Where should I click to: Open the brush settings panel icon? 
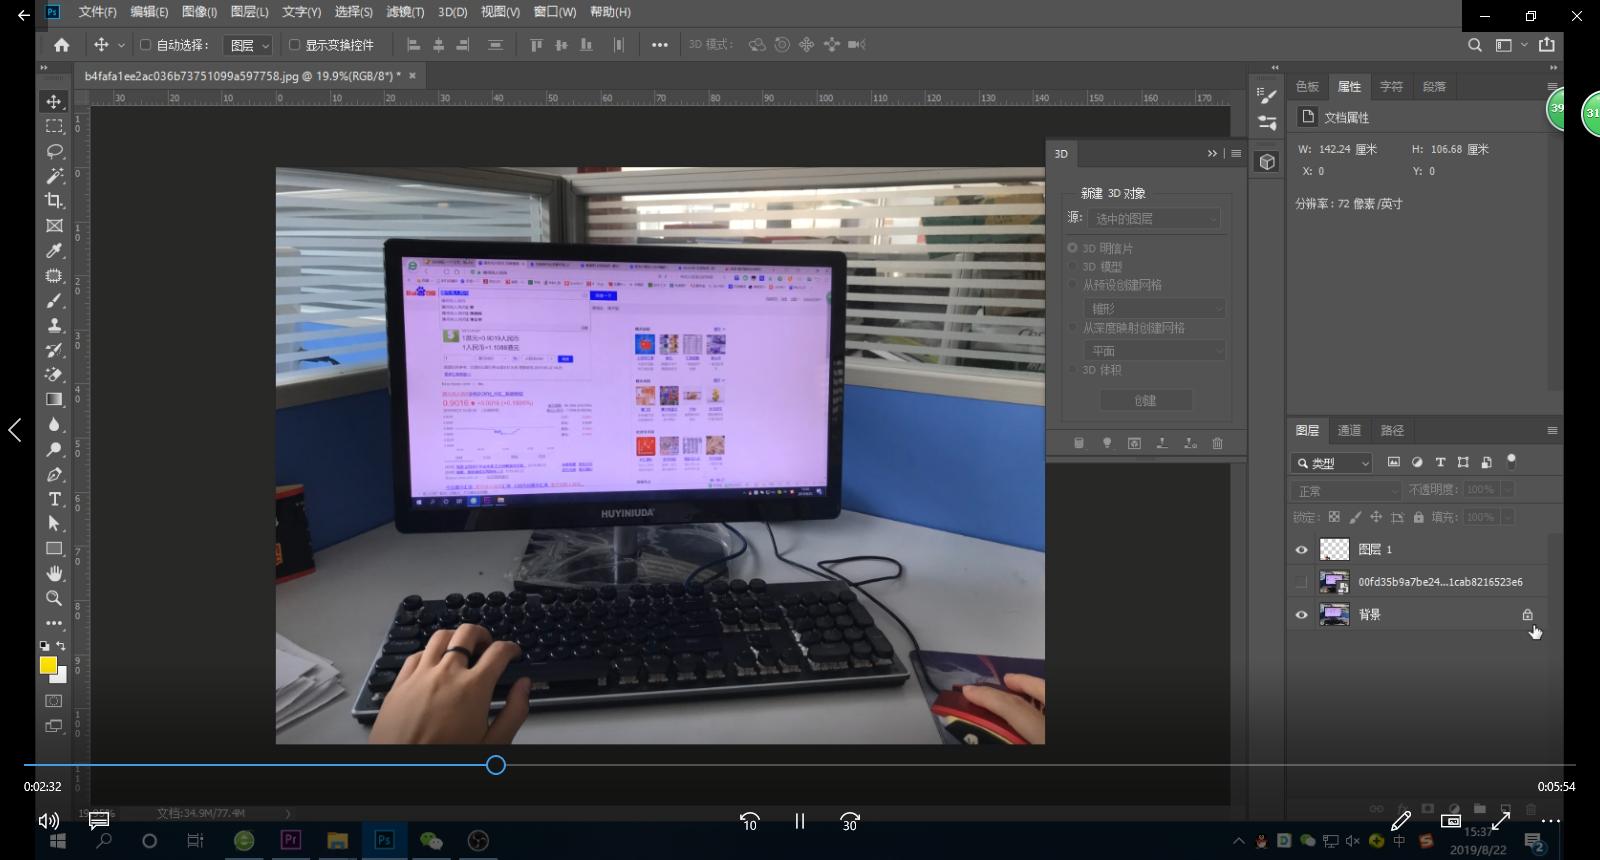1267,96
